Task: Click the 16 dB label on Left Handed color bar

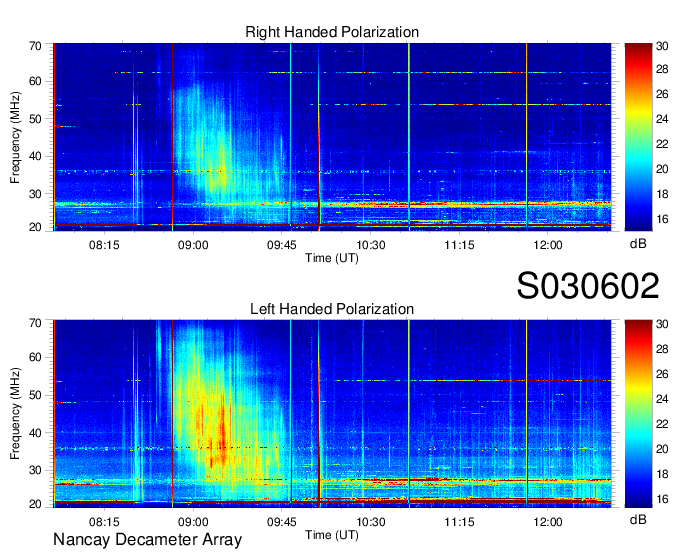Action: (662, 499)
